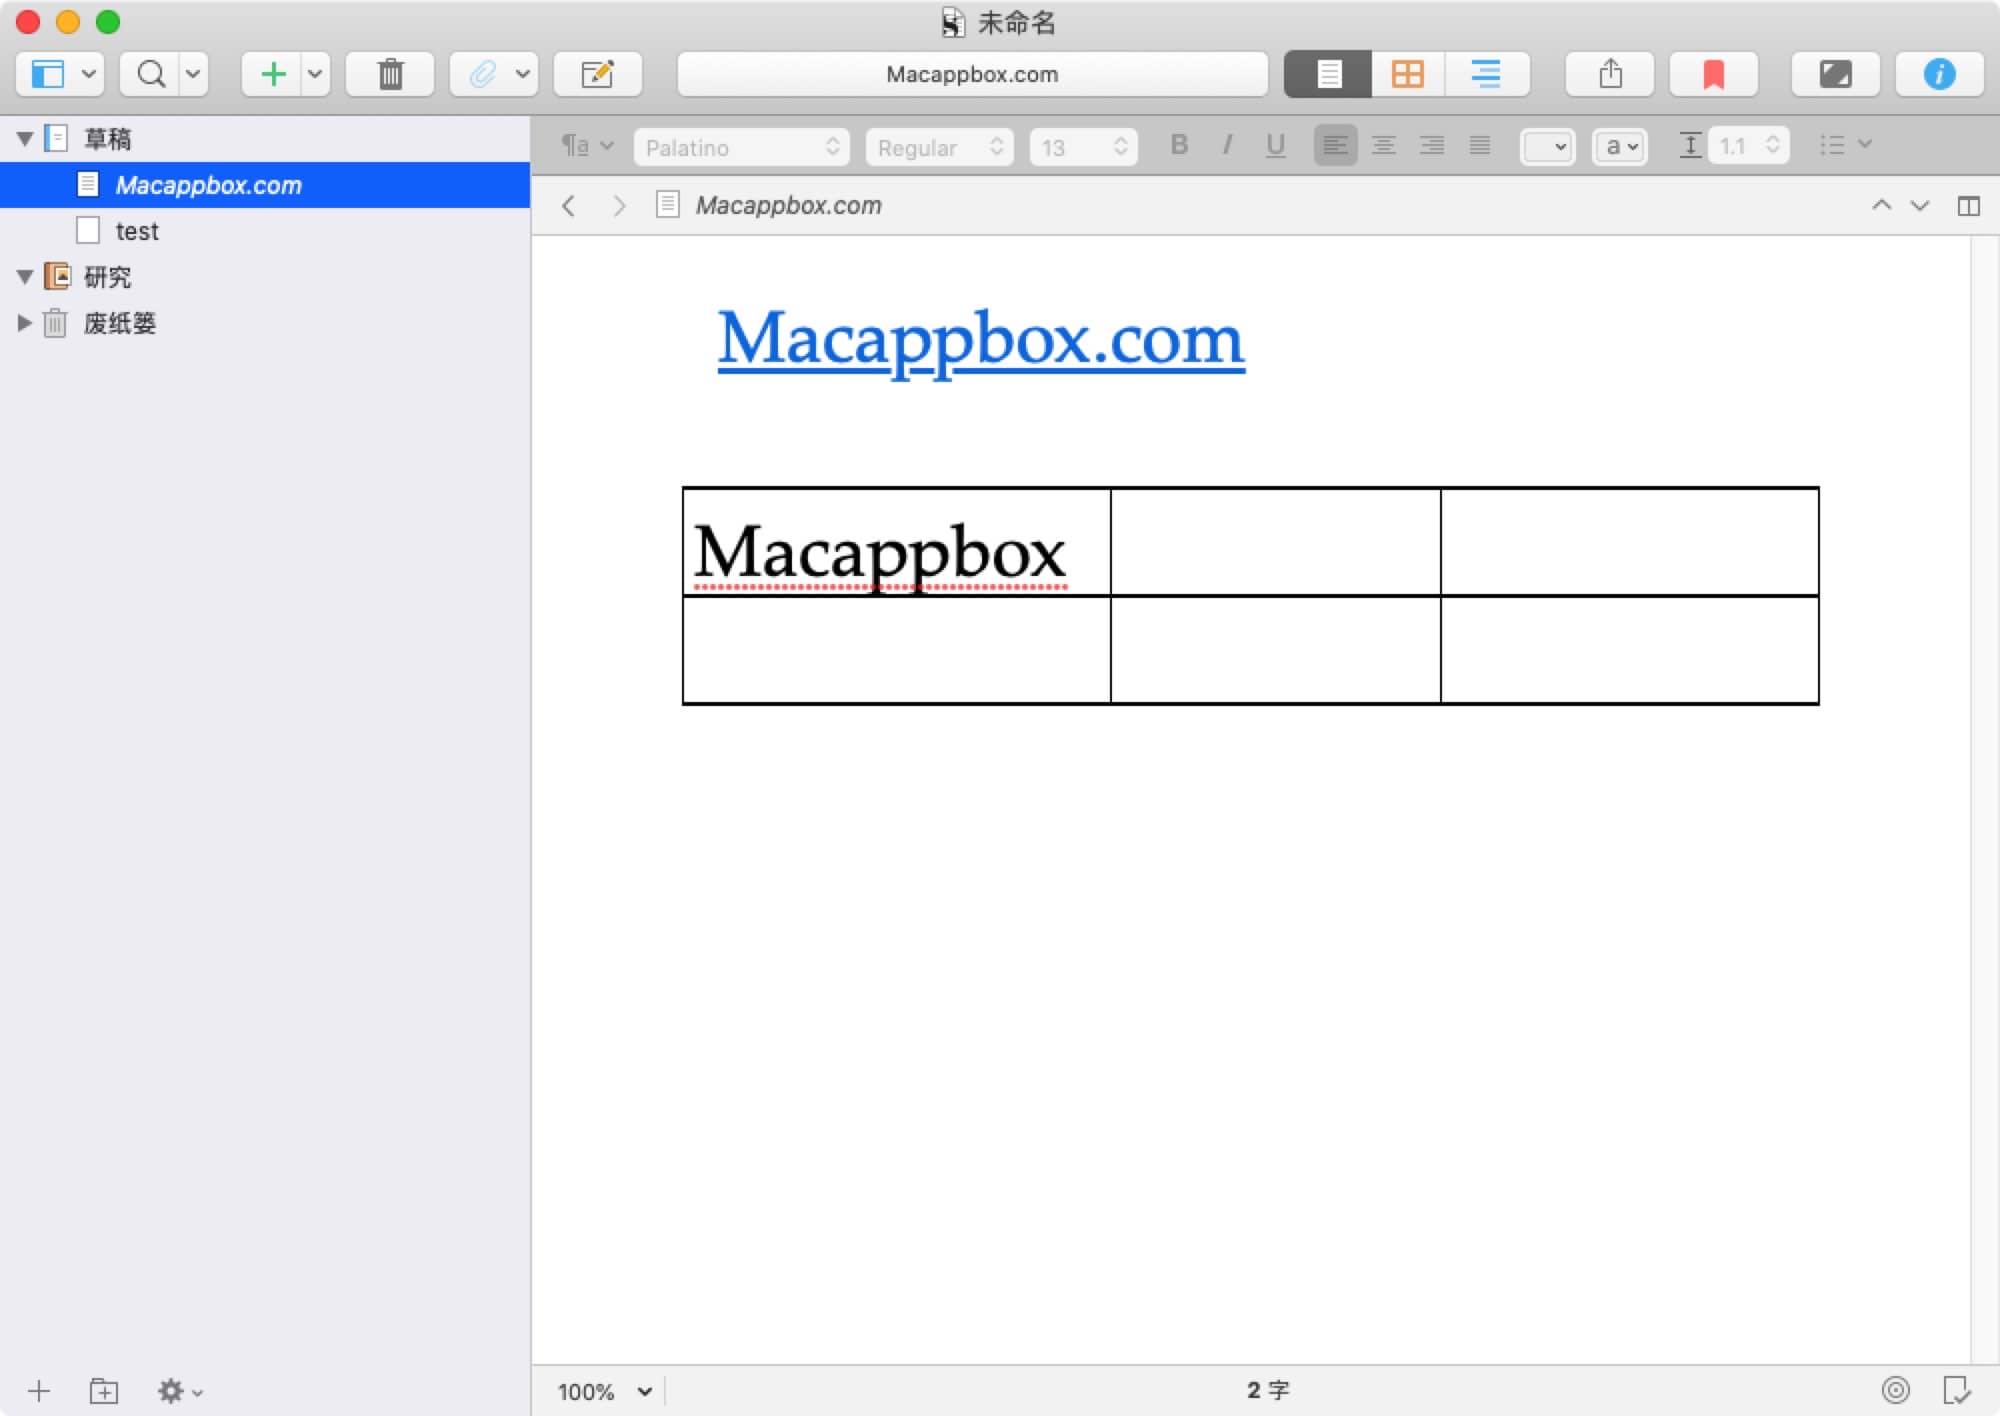Click the 2 字 word count
This screenshot has height=1416, width=2000.
click(1268, 1390)
